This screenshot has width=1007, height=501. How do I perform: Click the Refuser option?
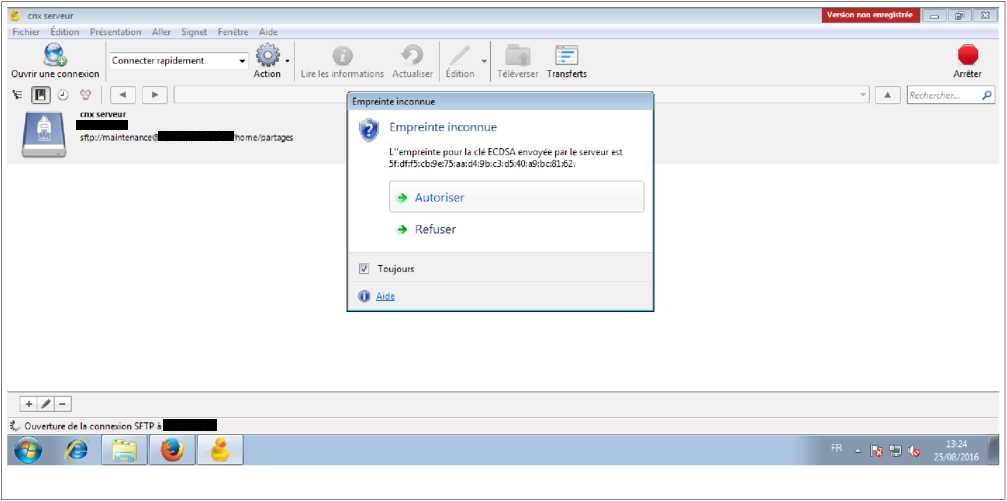pyautogui.click(x=435, y=230)
